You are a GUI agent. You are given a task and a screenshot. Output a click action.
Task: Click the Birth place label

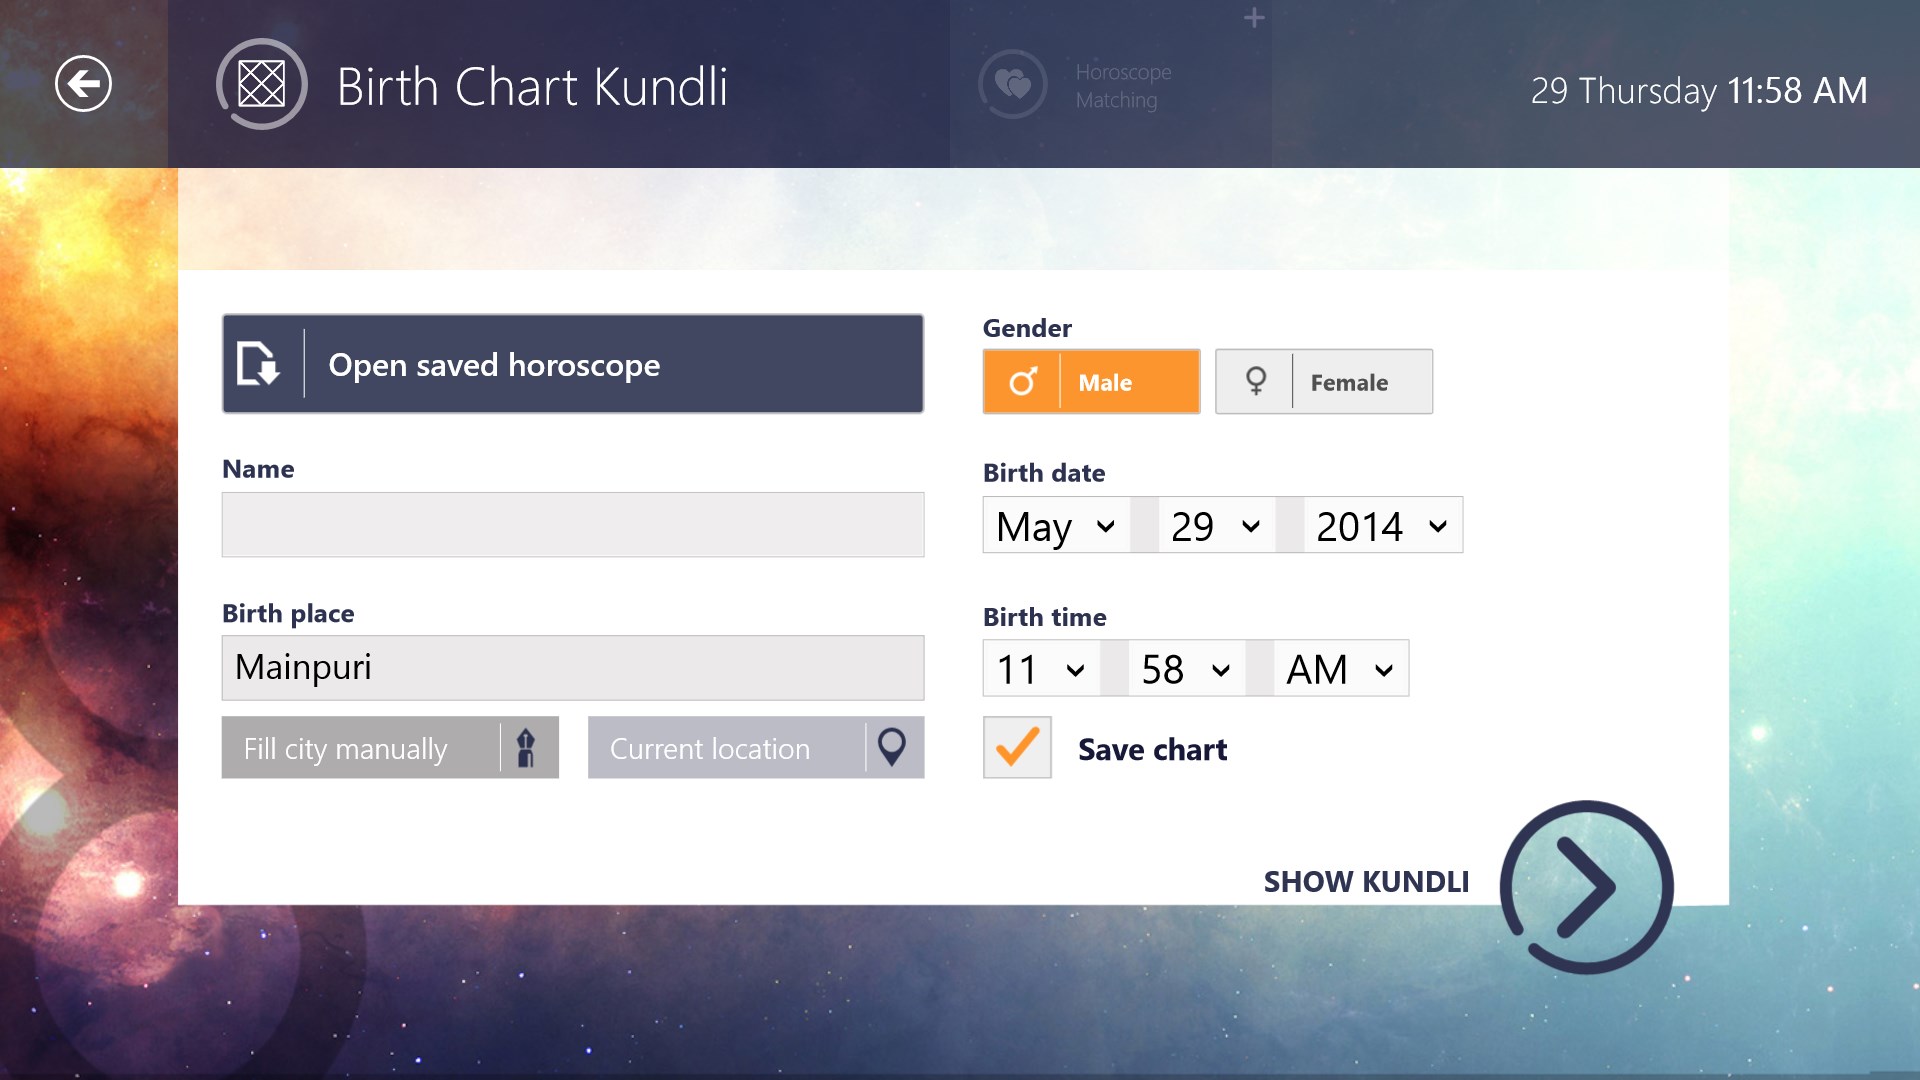click(288, 613)
